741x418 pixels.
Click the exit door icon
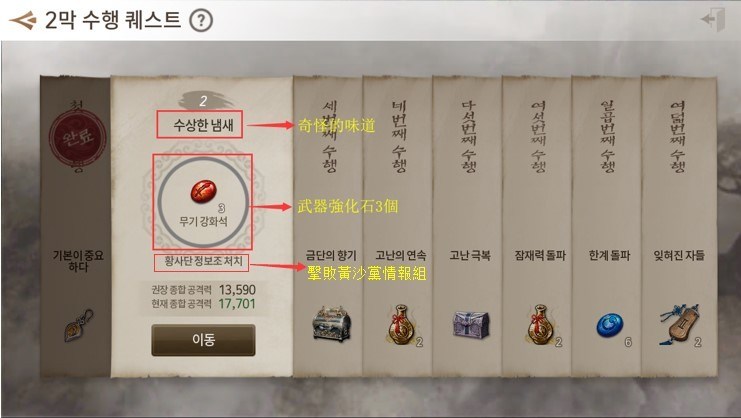pyautogui.click(x=713, y=19)
